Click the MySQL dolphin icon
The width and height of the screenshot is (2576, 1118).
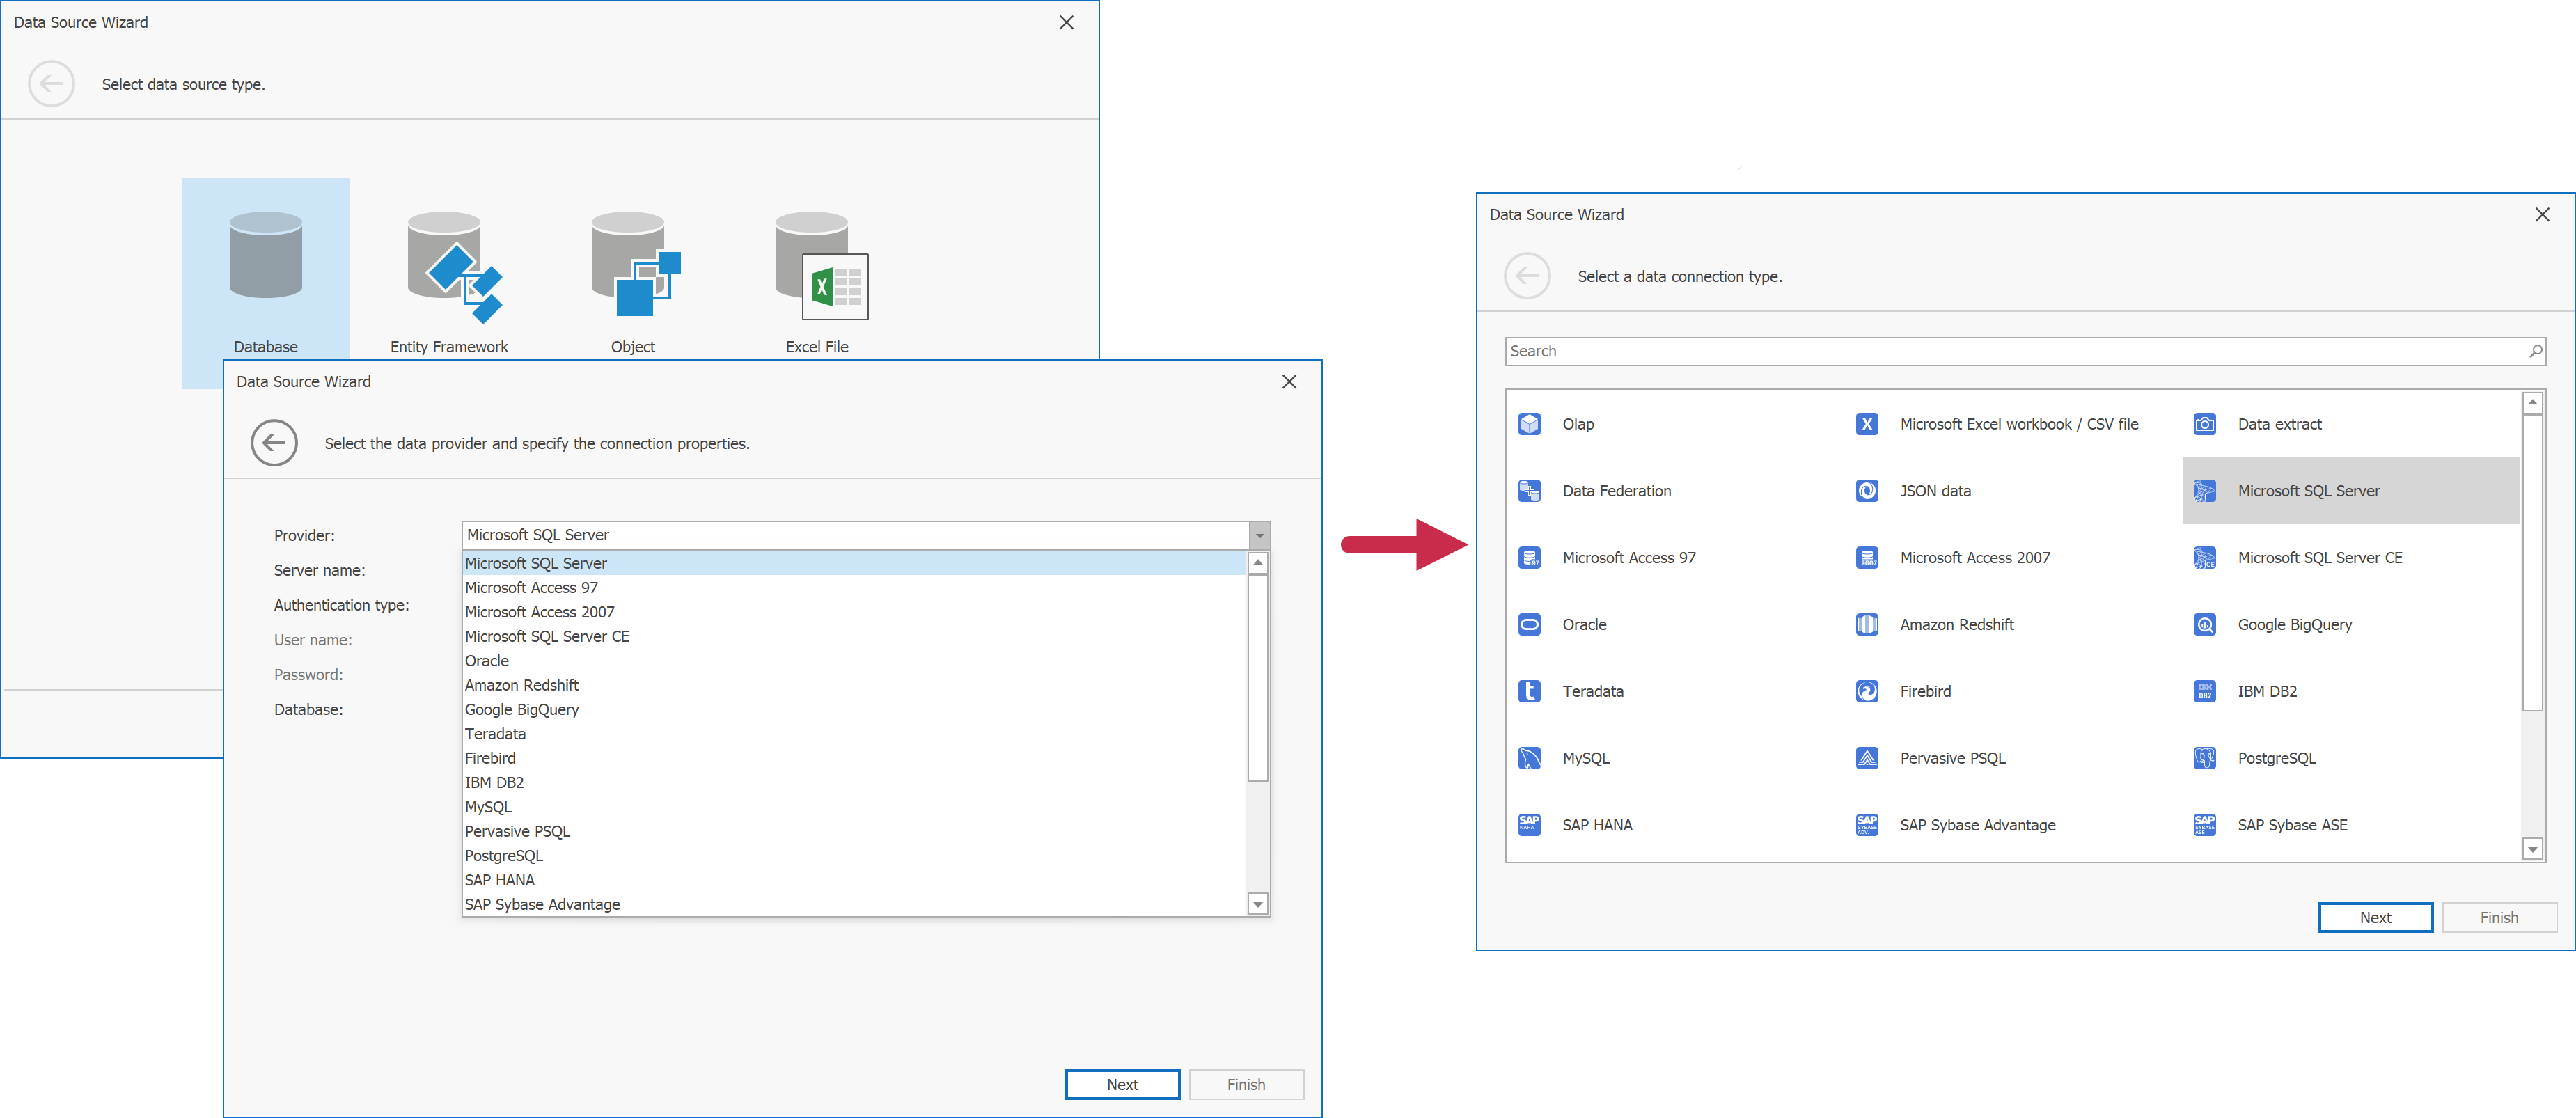point(1529,758)
